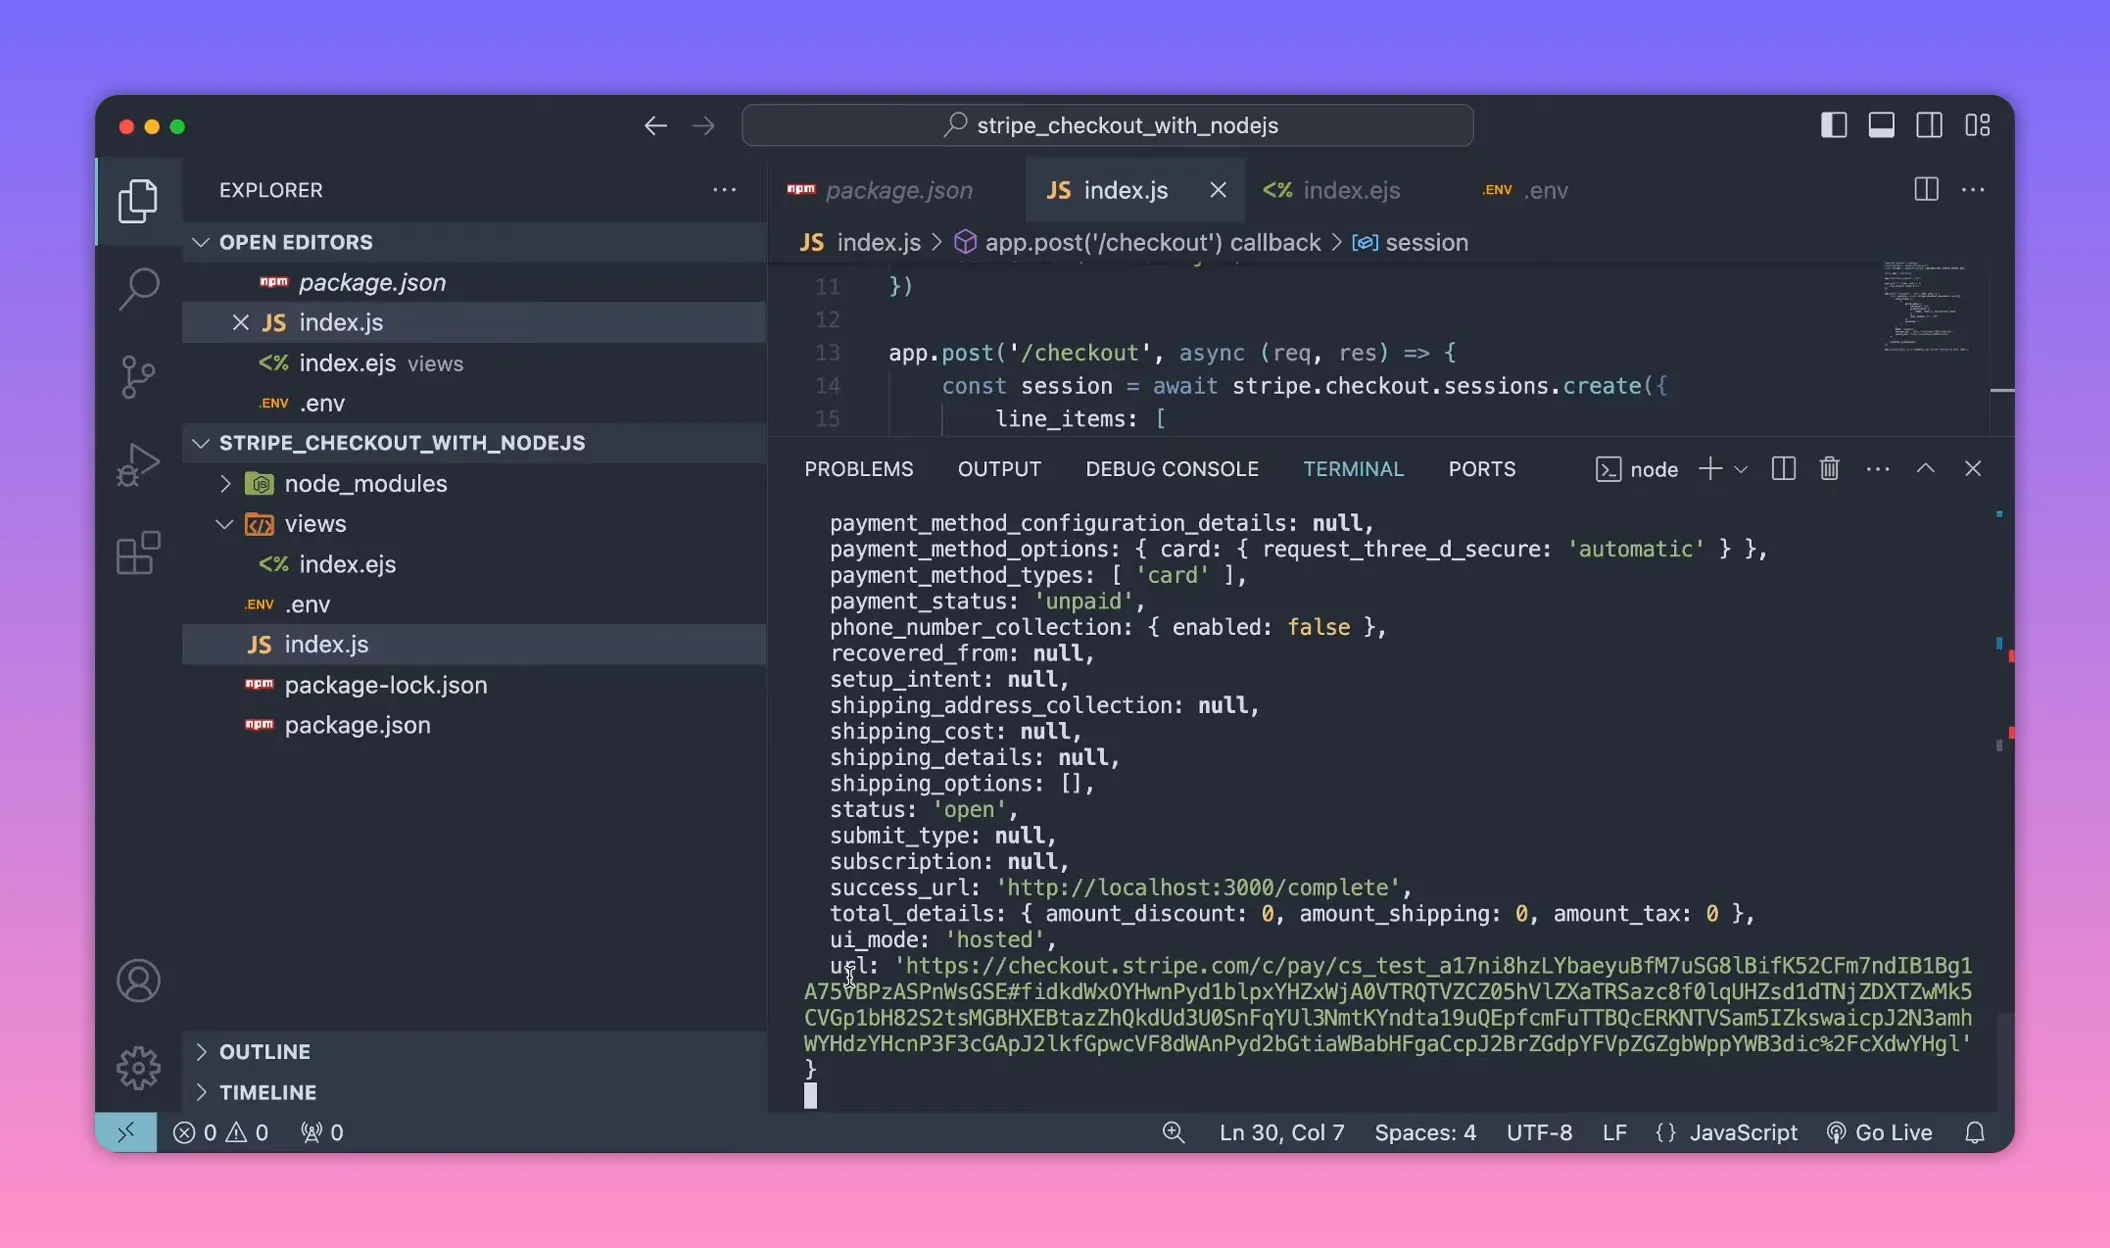The image size is (2110, 1248).
Task: Toggle the secondary sidebar
Action: 1929,124
